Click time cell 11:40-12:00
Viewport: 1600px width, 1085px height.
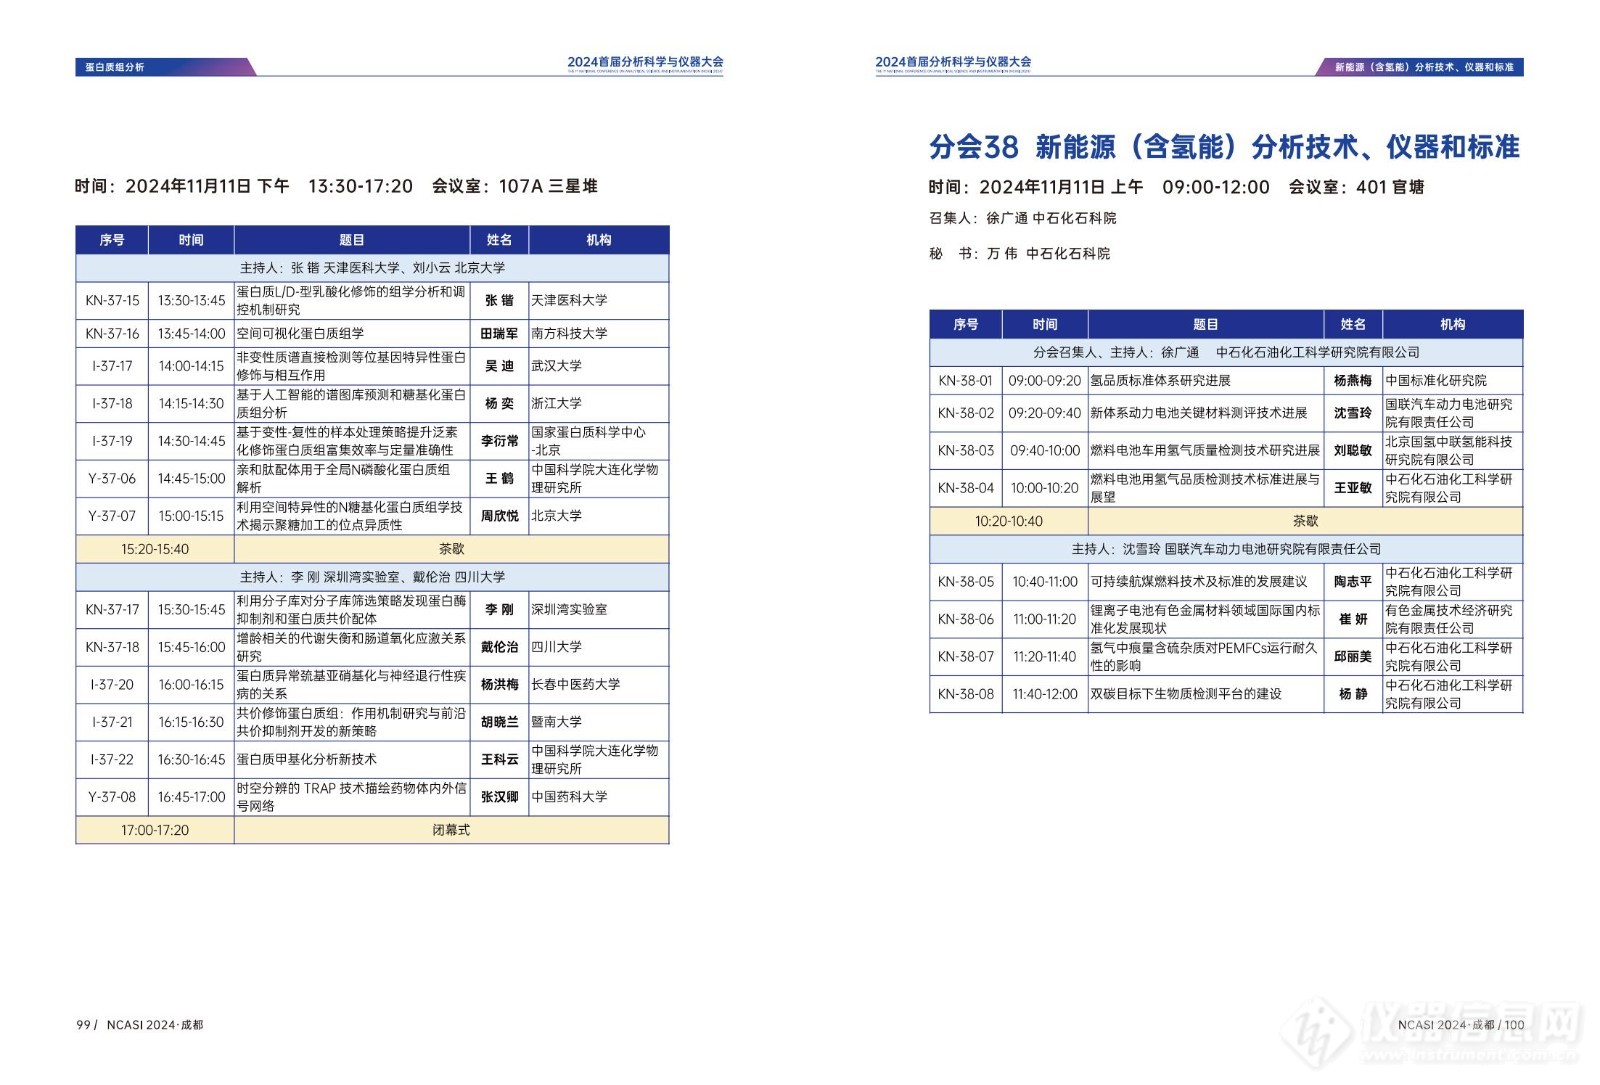[x=1045, y=694]
